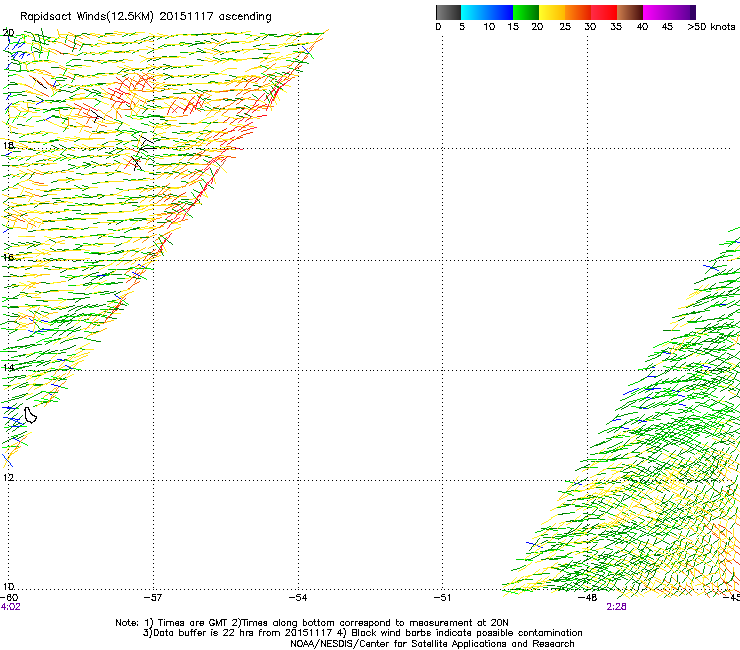Image resolution: width=740 pixels, height=650 pixels.
Task: Click the black island outline near 13N
Action: pos(30,415)
